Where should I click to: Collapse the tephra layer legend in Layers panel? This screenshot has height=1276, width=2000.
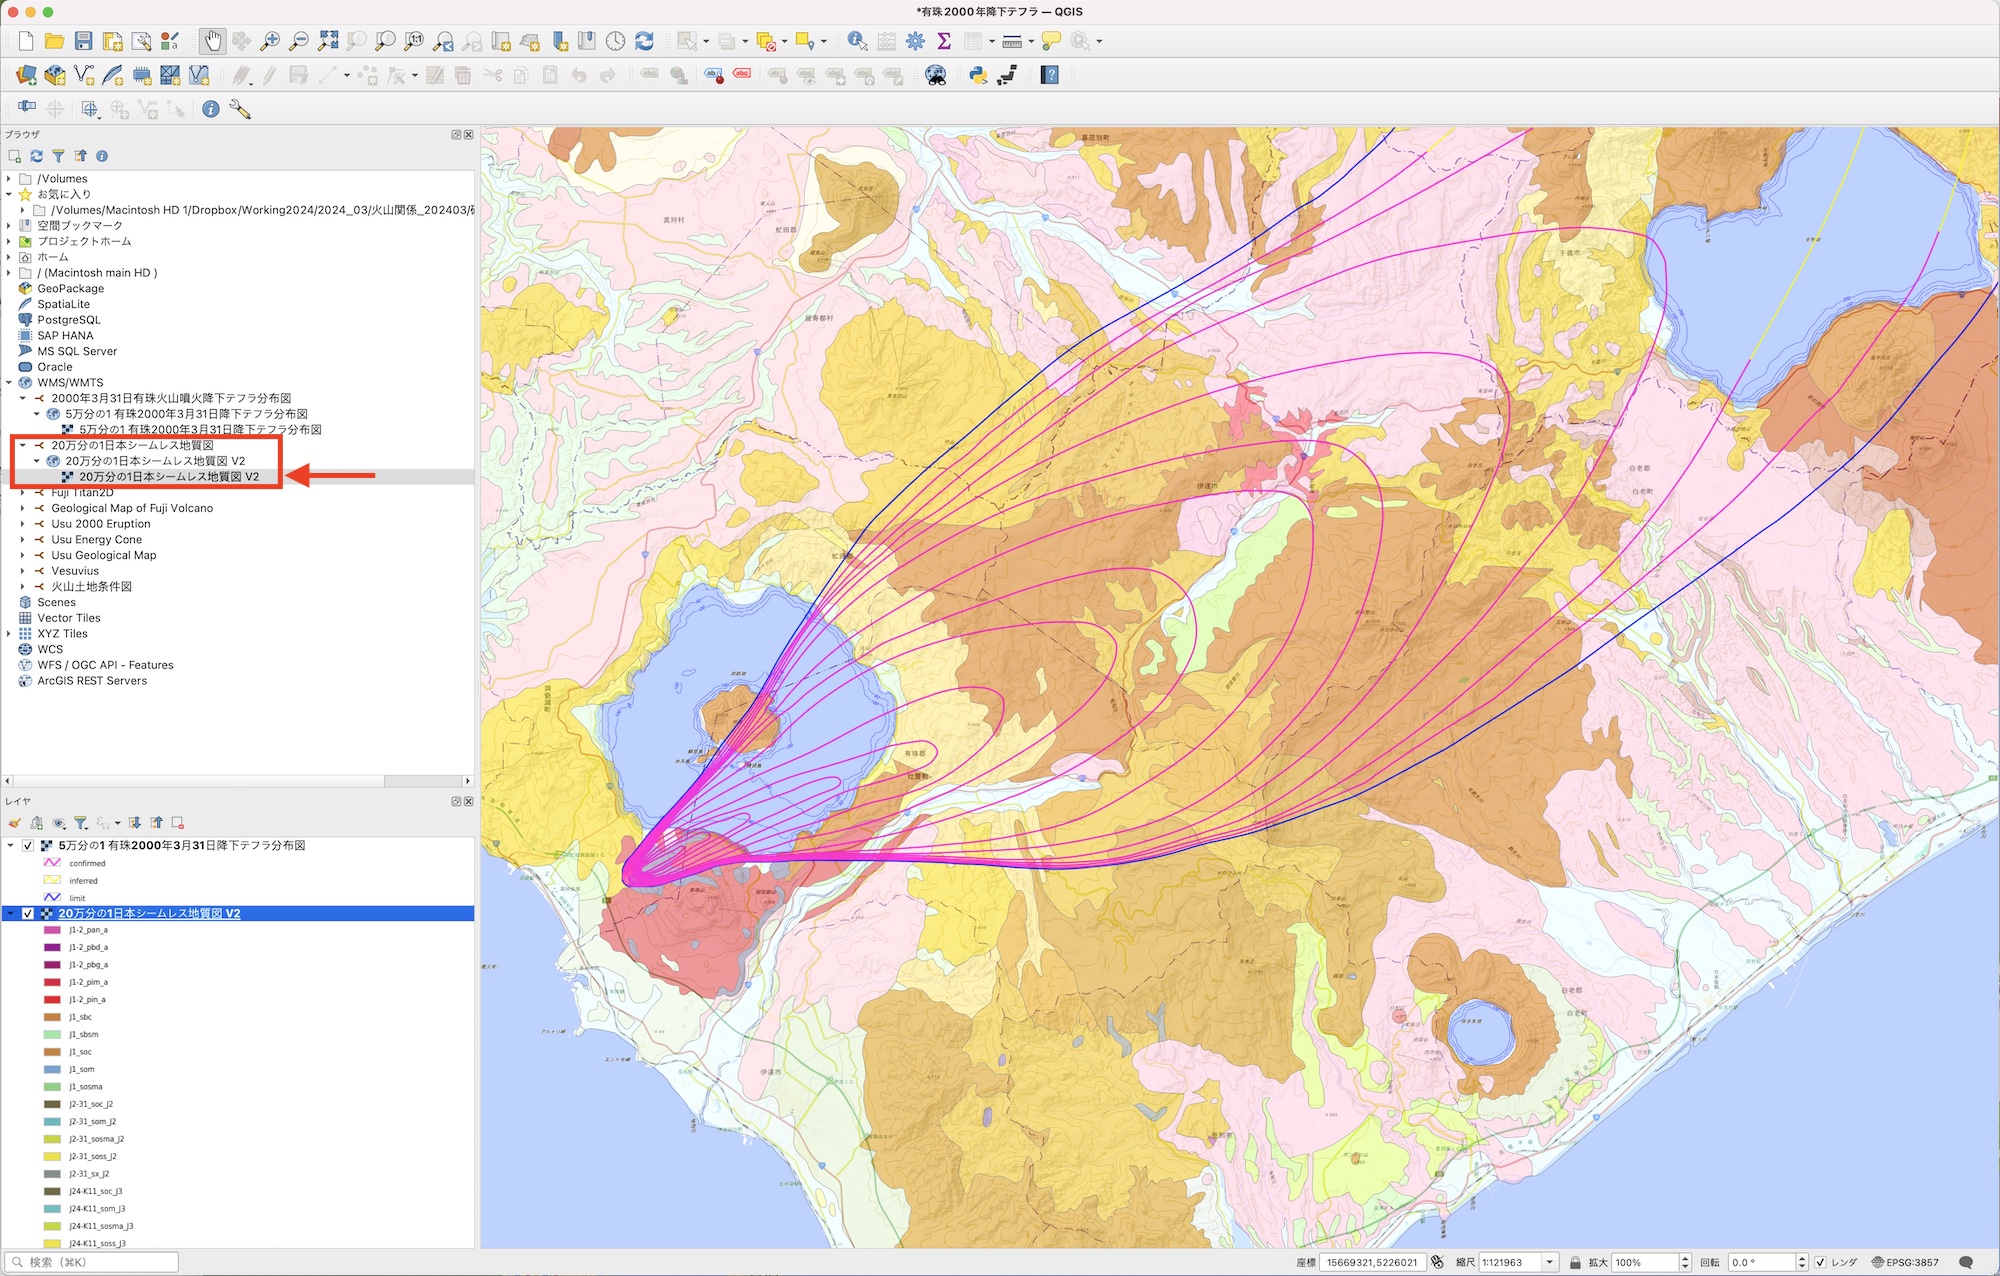point(11,845)
